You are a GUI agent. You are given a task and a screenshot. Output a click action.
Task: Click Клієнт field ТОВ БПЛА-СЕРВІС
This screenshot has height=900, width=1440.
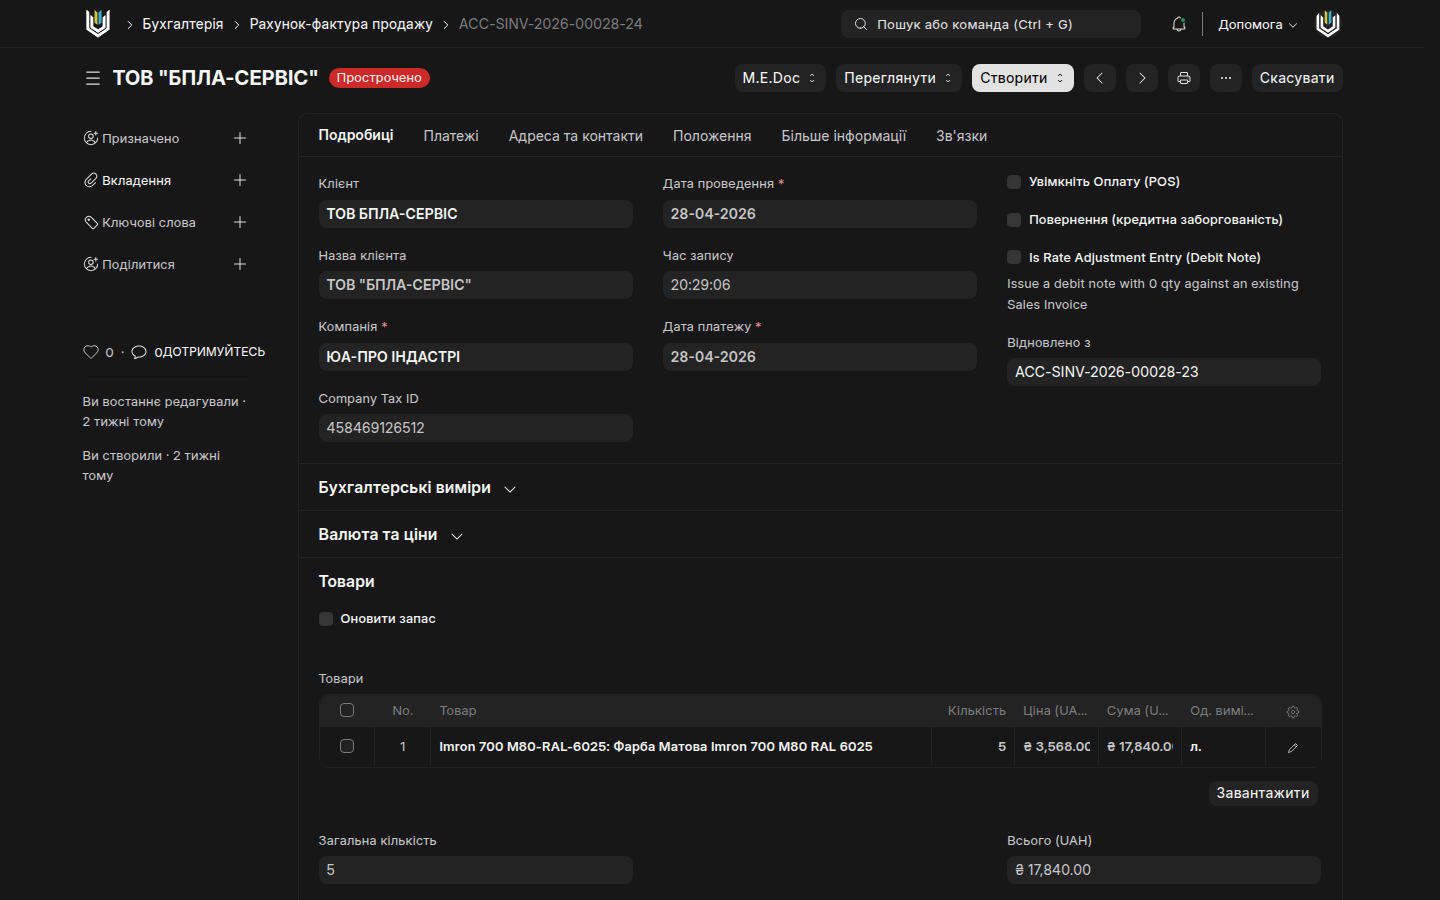coord(476,214)
